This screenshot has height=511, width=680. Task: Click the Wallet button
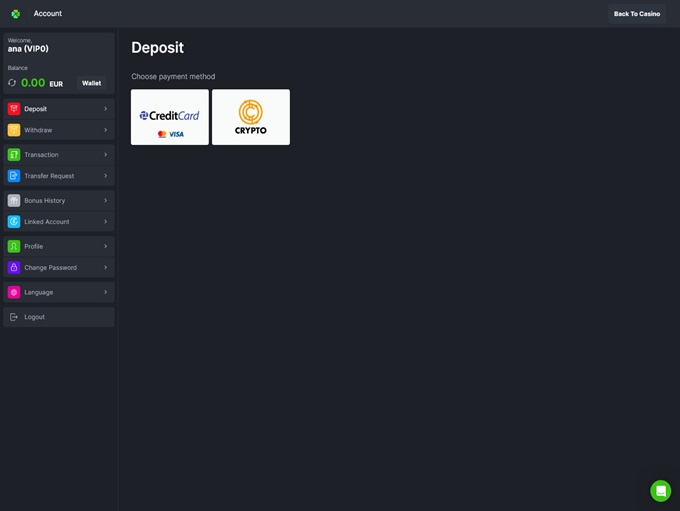[92, 83]
